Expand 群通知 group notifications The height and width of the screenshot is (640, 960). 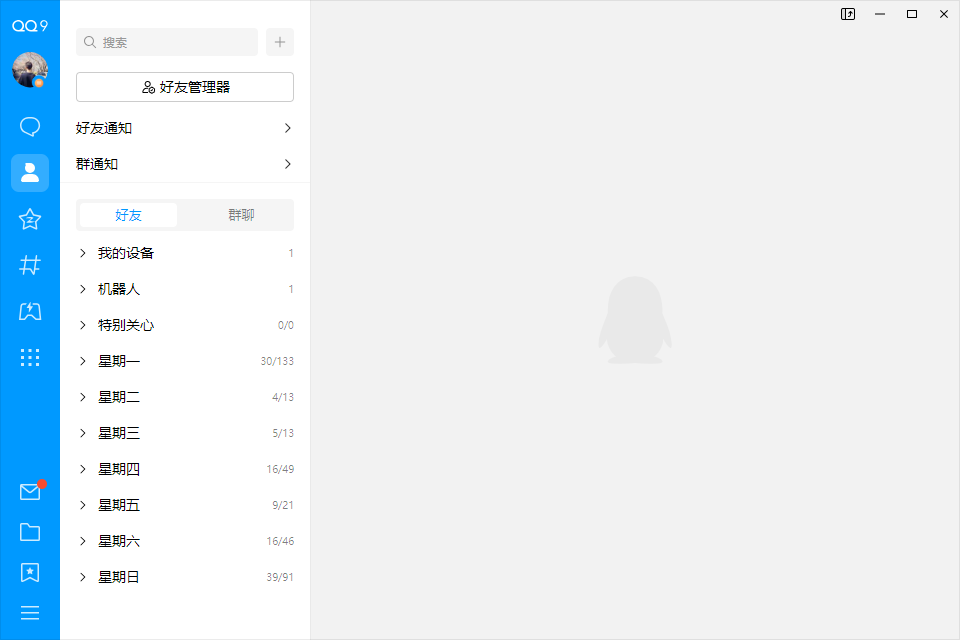click(x=184, y=164)
